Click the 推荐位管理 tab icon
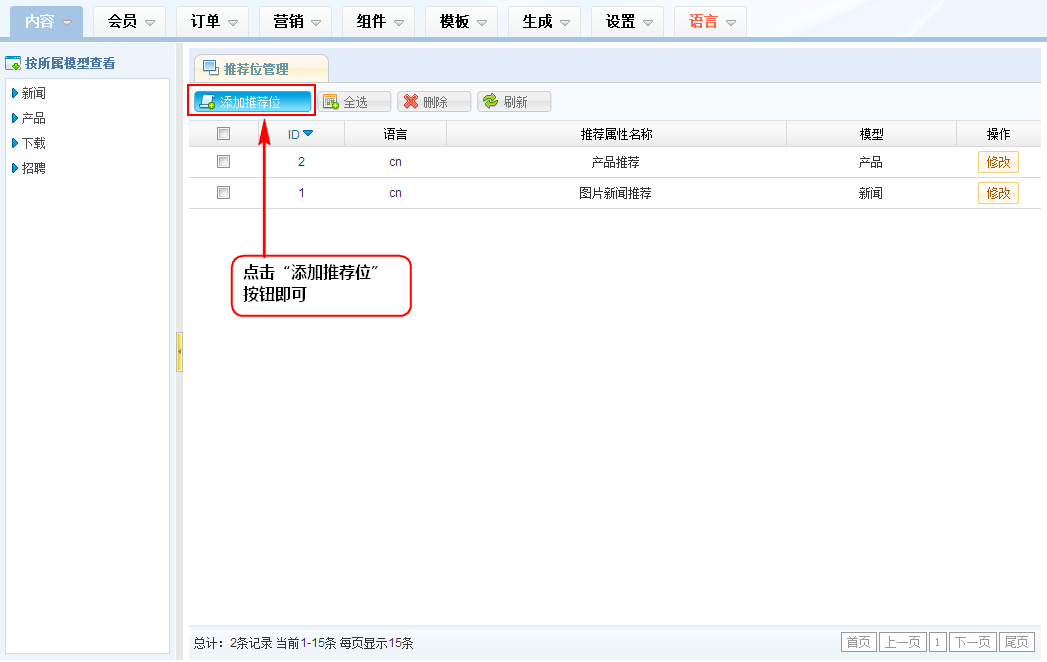The image size is (1047, 662). 211,69
